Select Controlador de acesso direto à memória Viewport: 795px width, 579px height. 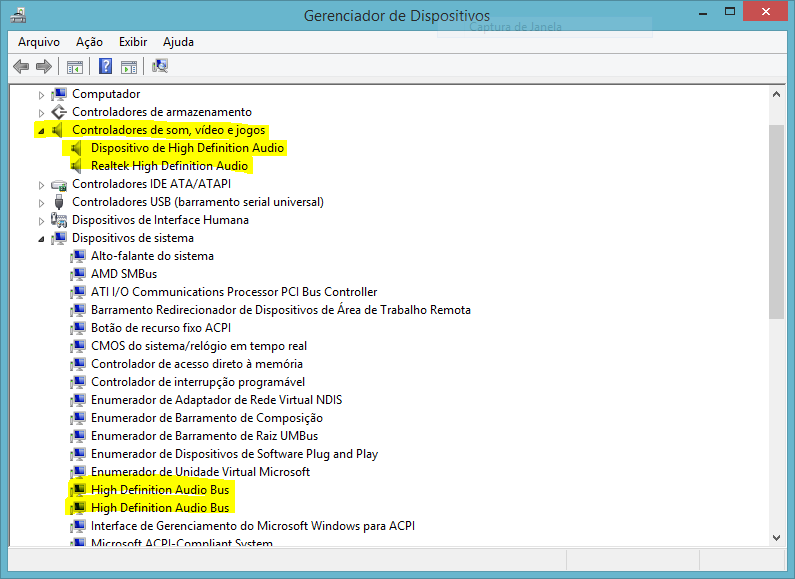[x=197, y=364]
